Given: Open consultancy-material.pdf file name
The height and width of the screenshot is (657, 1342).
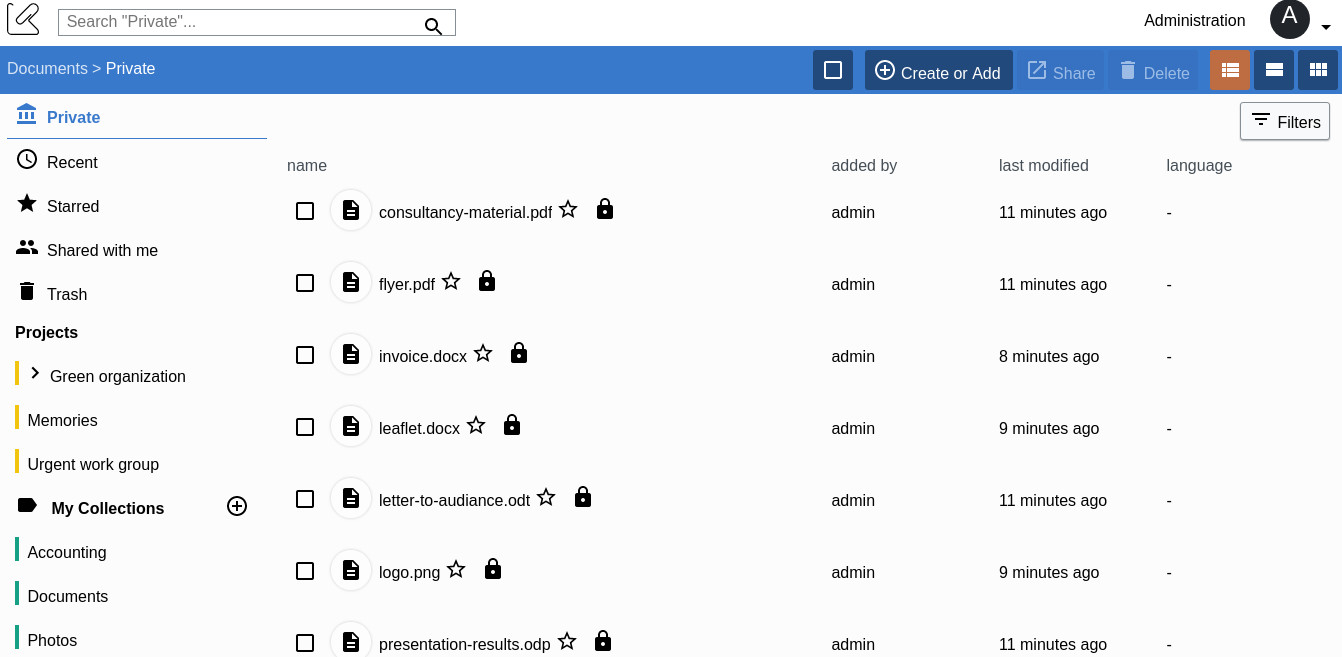Looking at the screenshot, I should 465,212.
